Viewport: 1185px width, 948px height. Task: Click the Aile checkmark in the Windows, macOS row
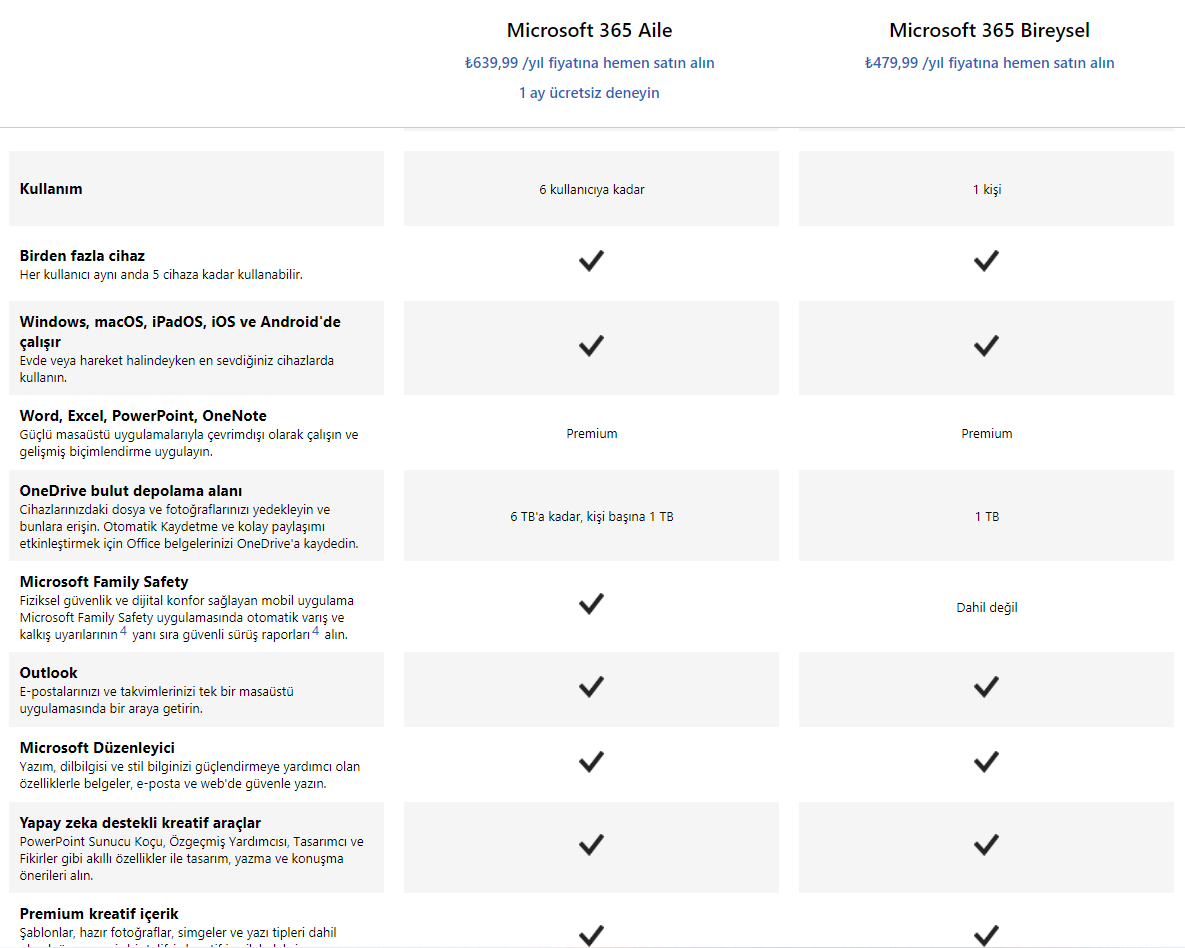tap(591, 346)
